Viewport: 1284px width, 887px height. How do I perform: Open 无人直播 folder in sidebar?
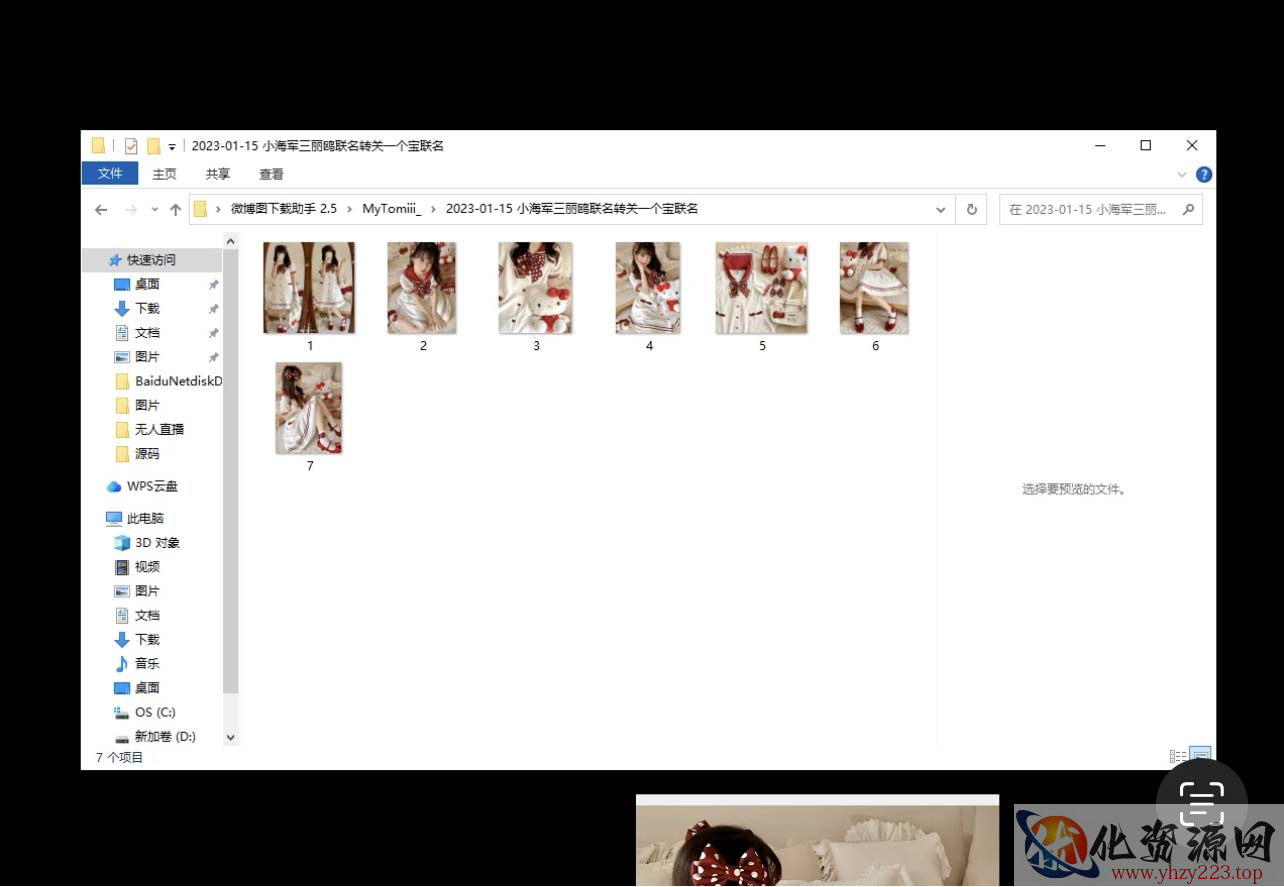point(159,429)
